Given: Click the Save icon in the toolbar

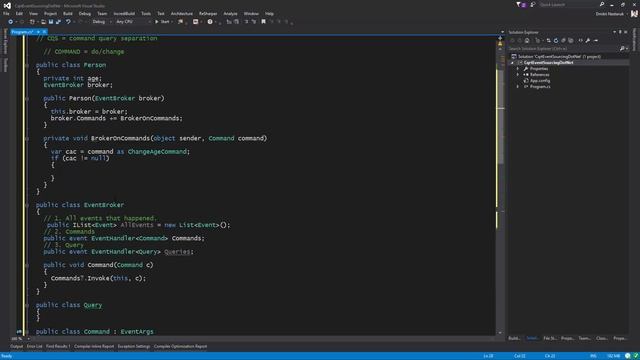Looking at the screenshot, I should (x=51, y=22).
